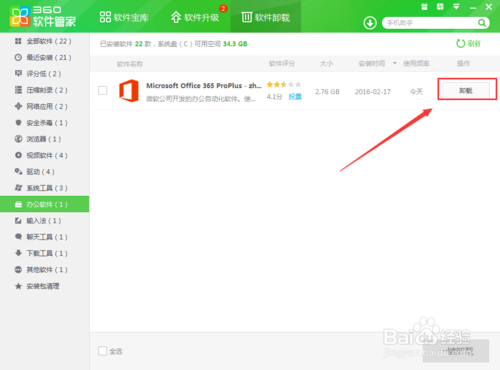500x370 pixels.
Task: Click Microsoft Office 365 ProPlus name
Action: pyautogui.click(x=204, y=86)
